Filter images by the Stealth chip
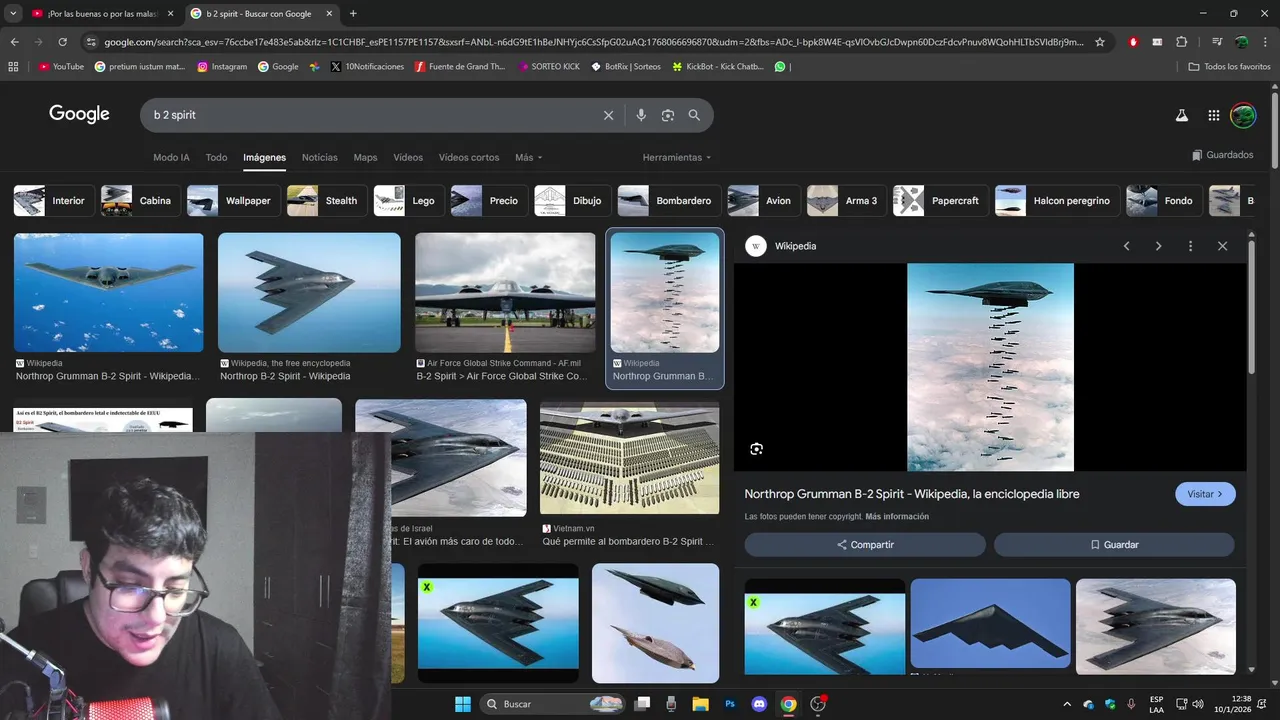1280x720 pixels. [x=326, y=201]
